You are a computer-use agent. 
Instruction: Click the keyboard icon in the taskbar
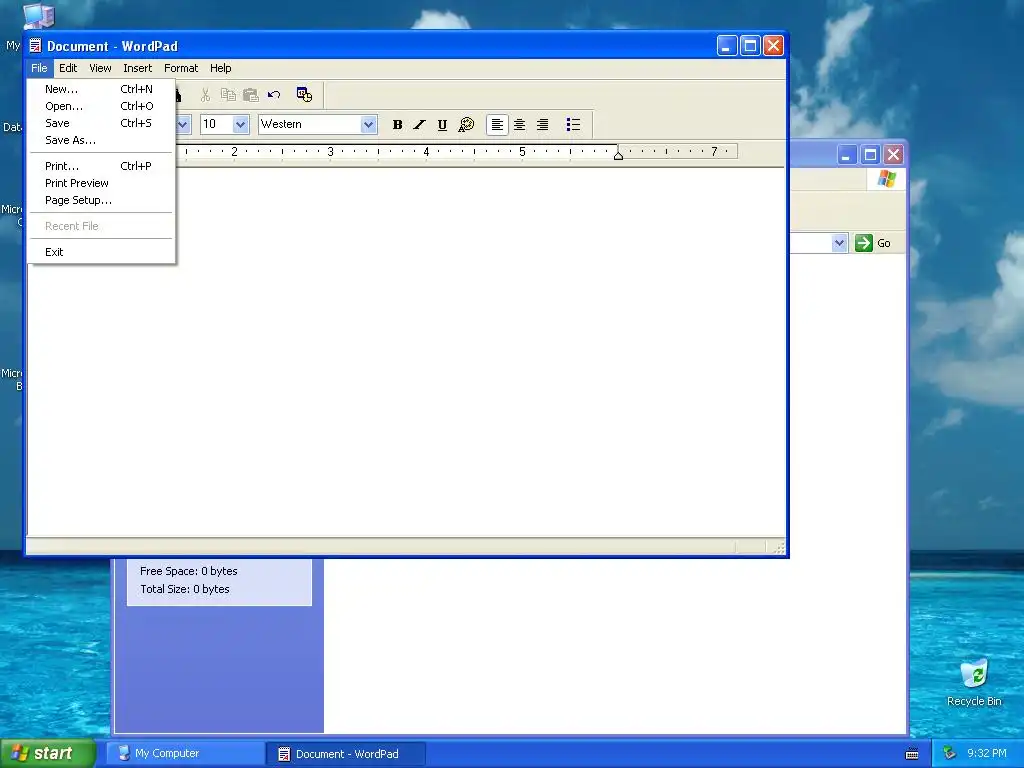click(912, 754)
